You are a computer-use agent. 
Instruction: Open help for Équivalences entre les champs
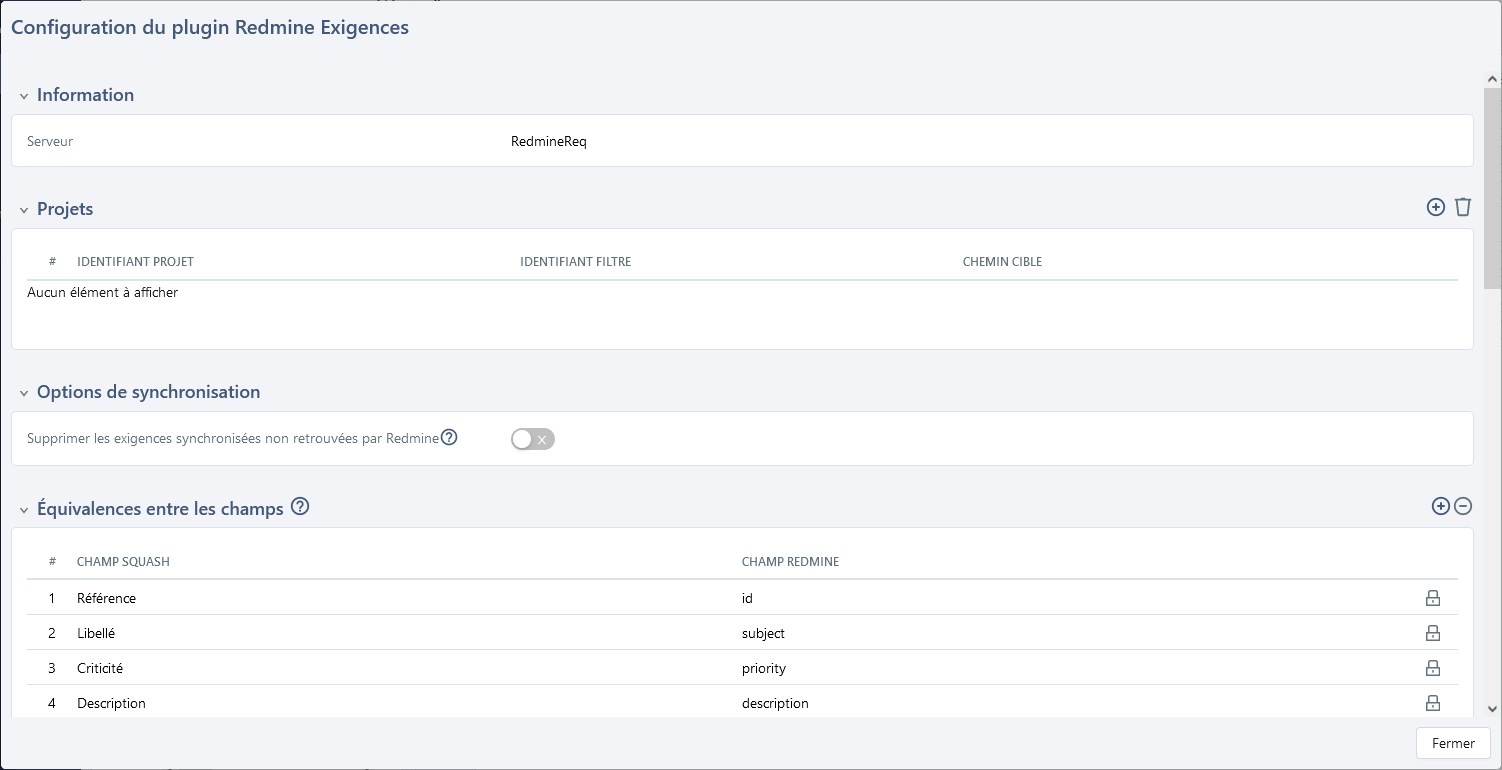[300, 507]
